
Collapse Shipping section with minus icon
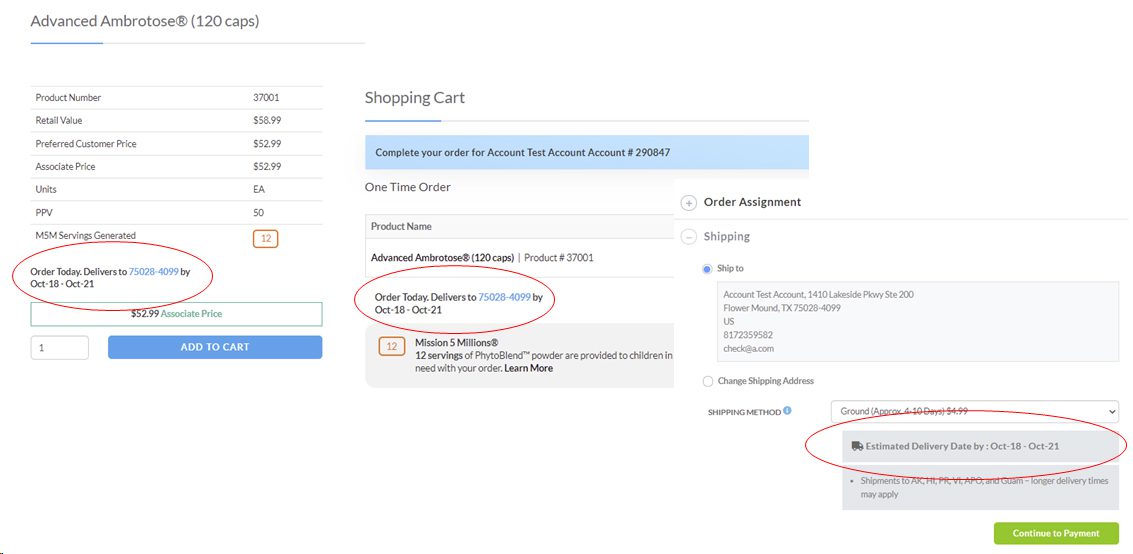689,237
